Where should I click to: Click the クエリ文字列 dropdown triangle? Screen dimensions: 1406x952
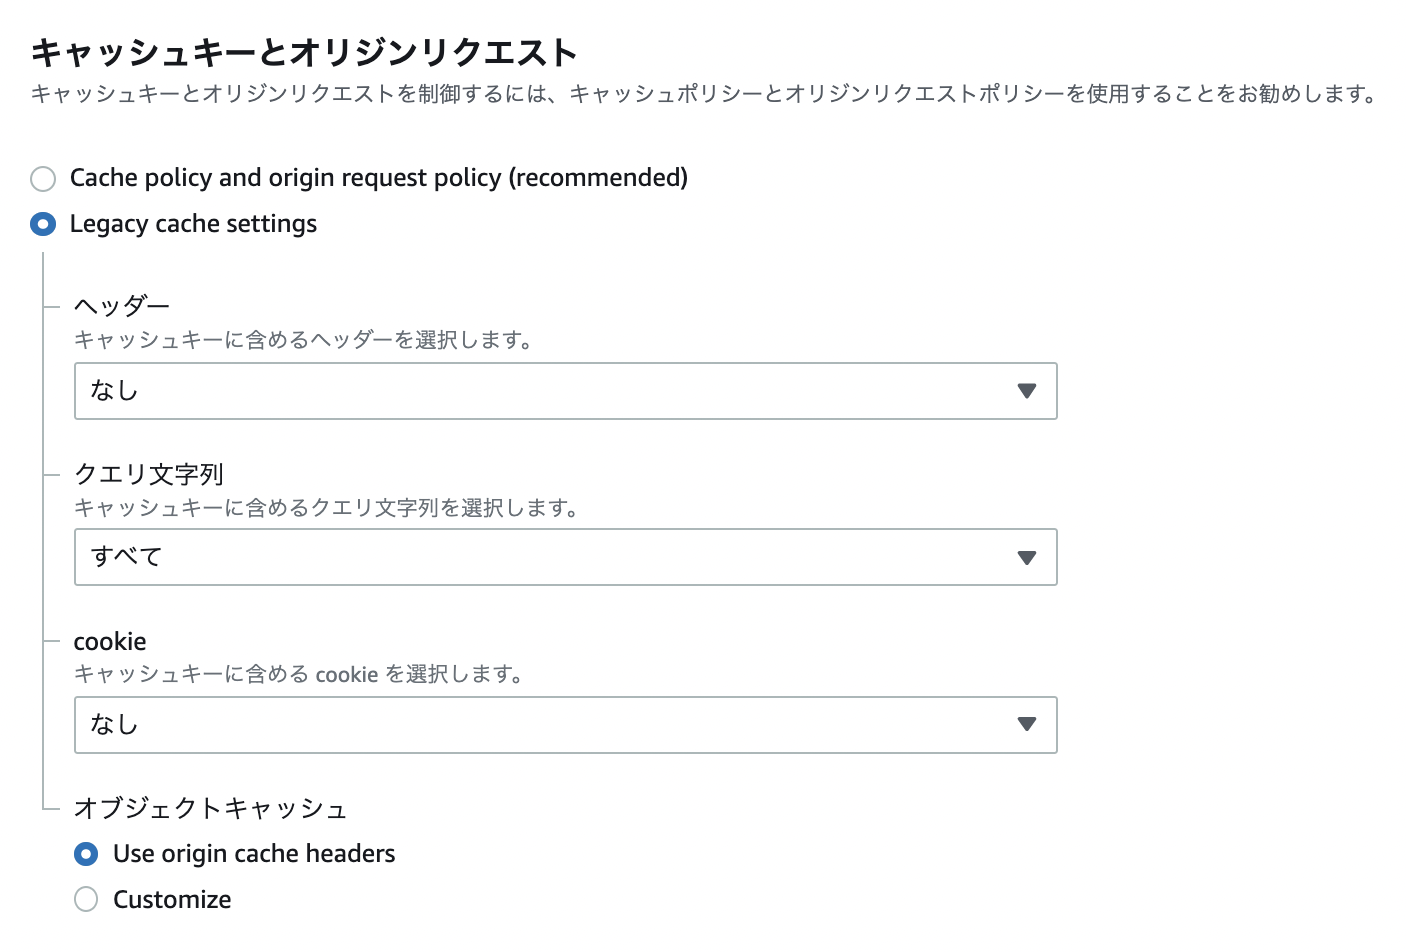(1027, 557)
